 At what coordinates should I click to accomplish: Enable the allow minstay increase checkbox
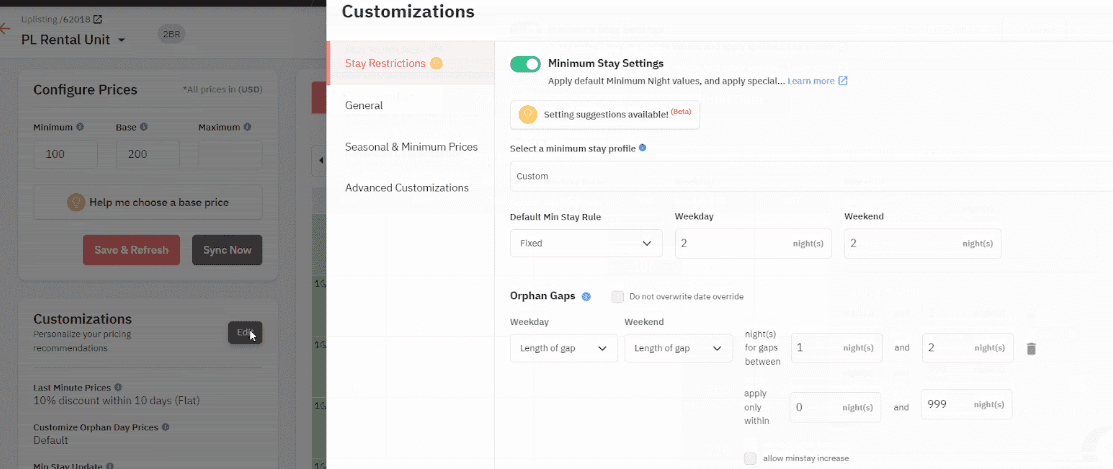(750, 458)
